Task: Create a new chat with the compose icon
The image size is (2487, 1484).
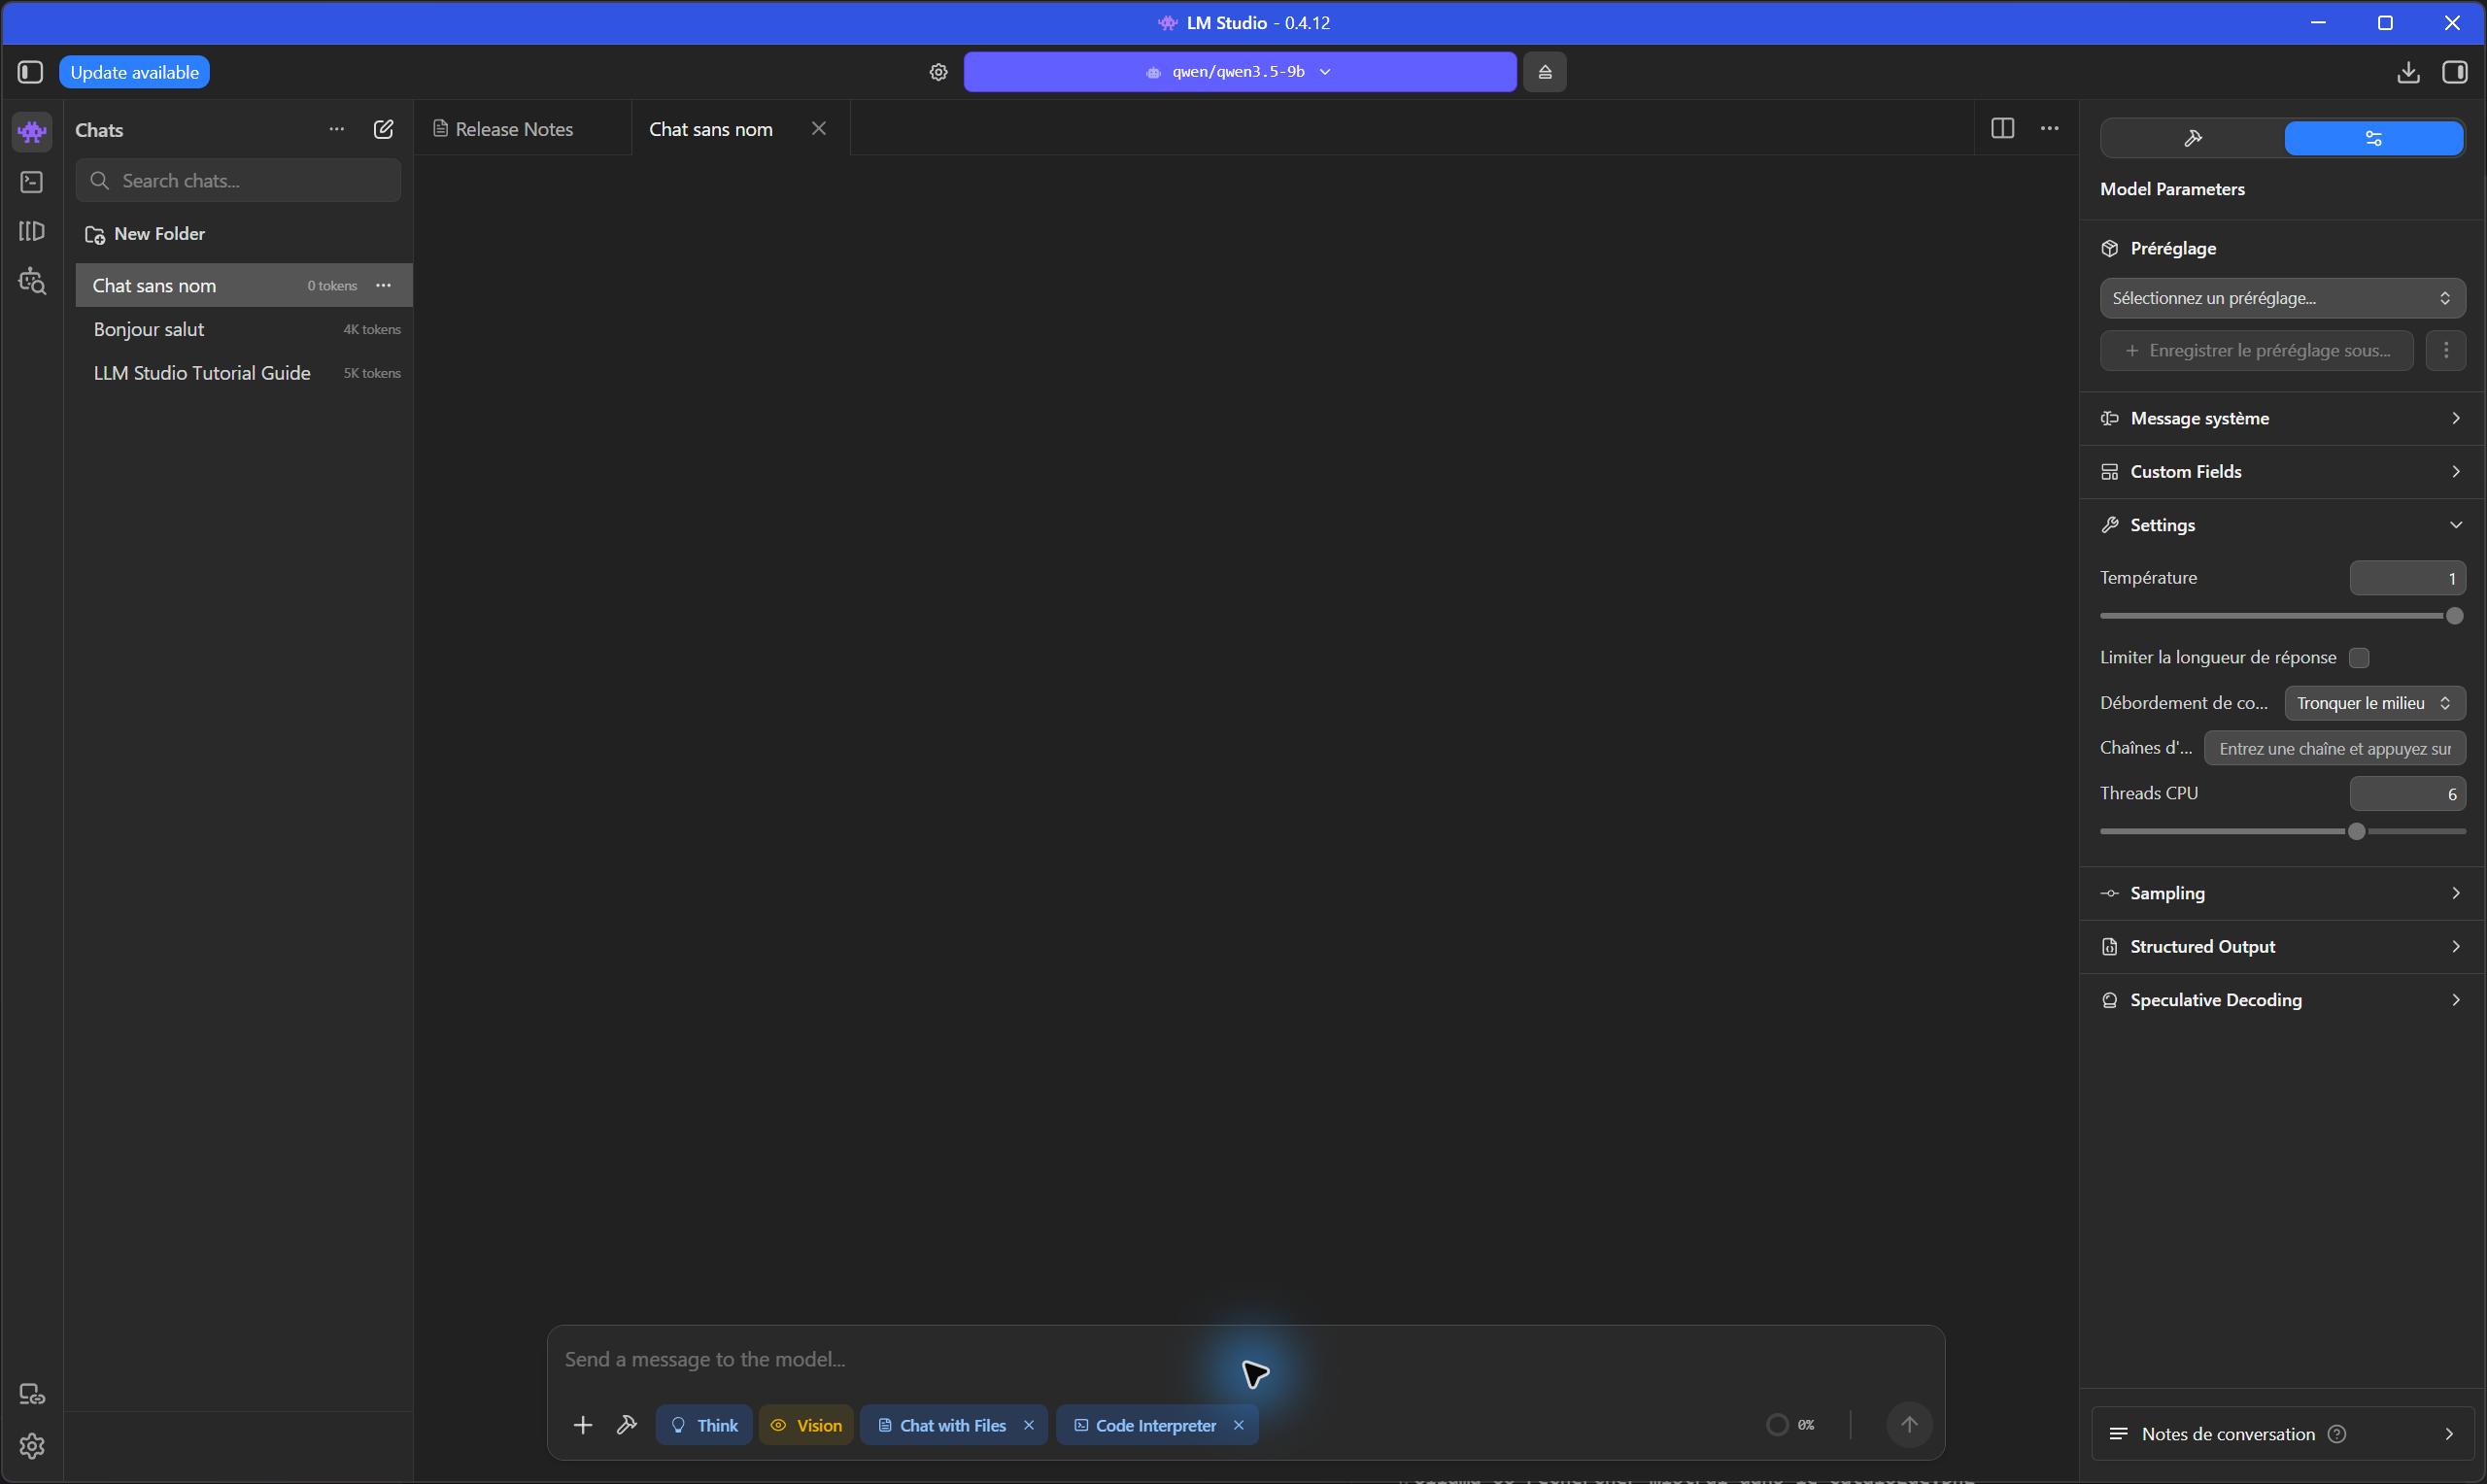Action: click(x=383, y=129)
